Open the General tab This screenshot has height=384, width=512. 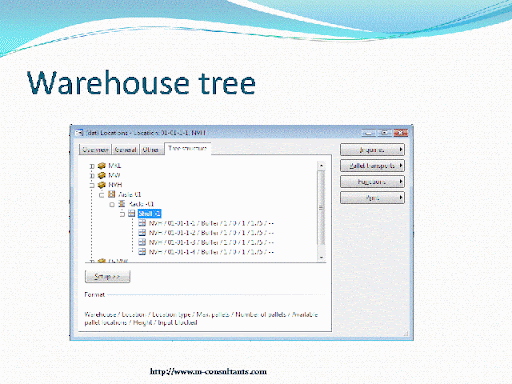[125, 150]
